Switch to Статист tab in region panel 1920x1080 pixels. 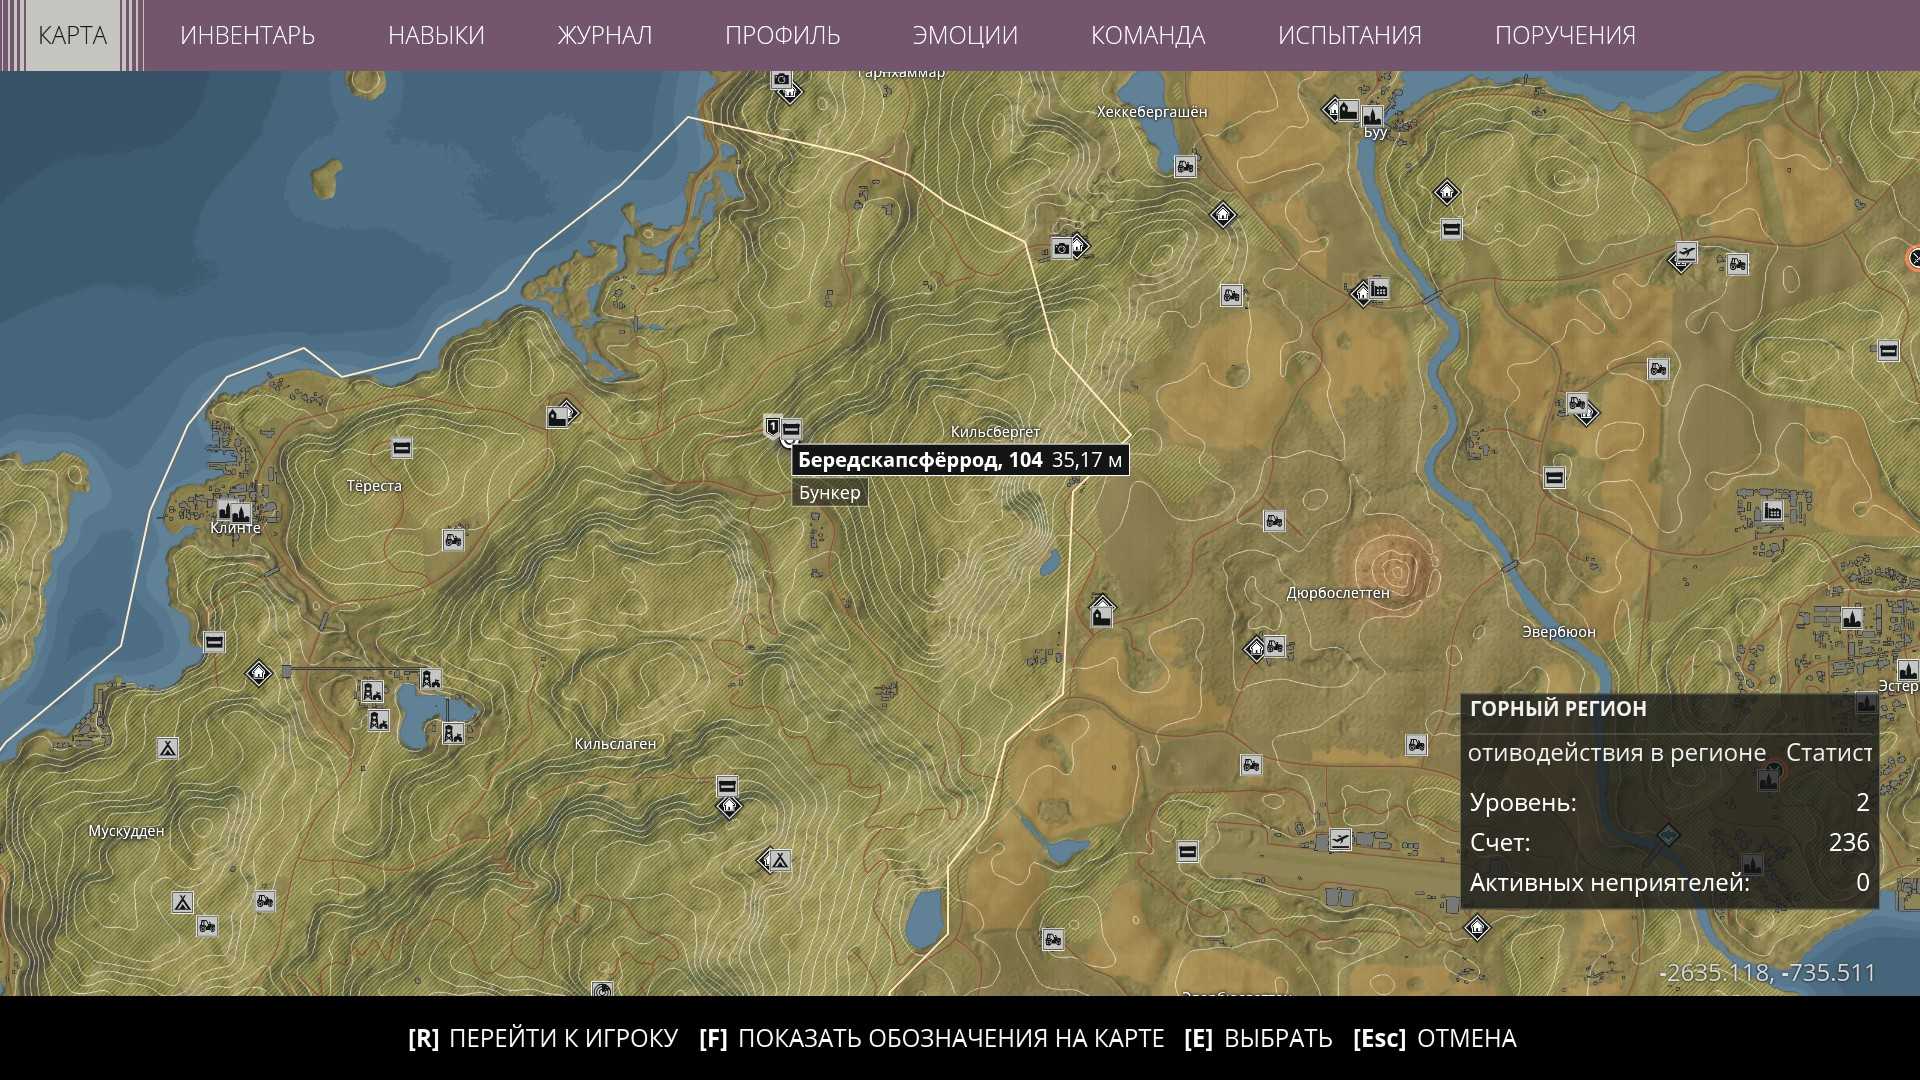pos(1828,753)
